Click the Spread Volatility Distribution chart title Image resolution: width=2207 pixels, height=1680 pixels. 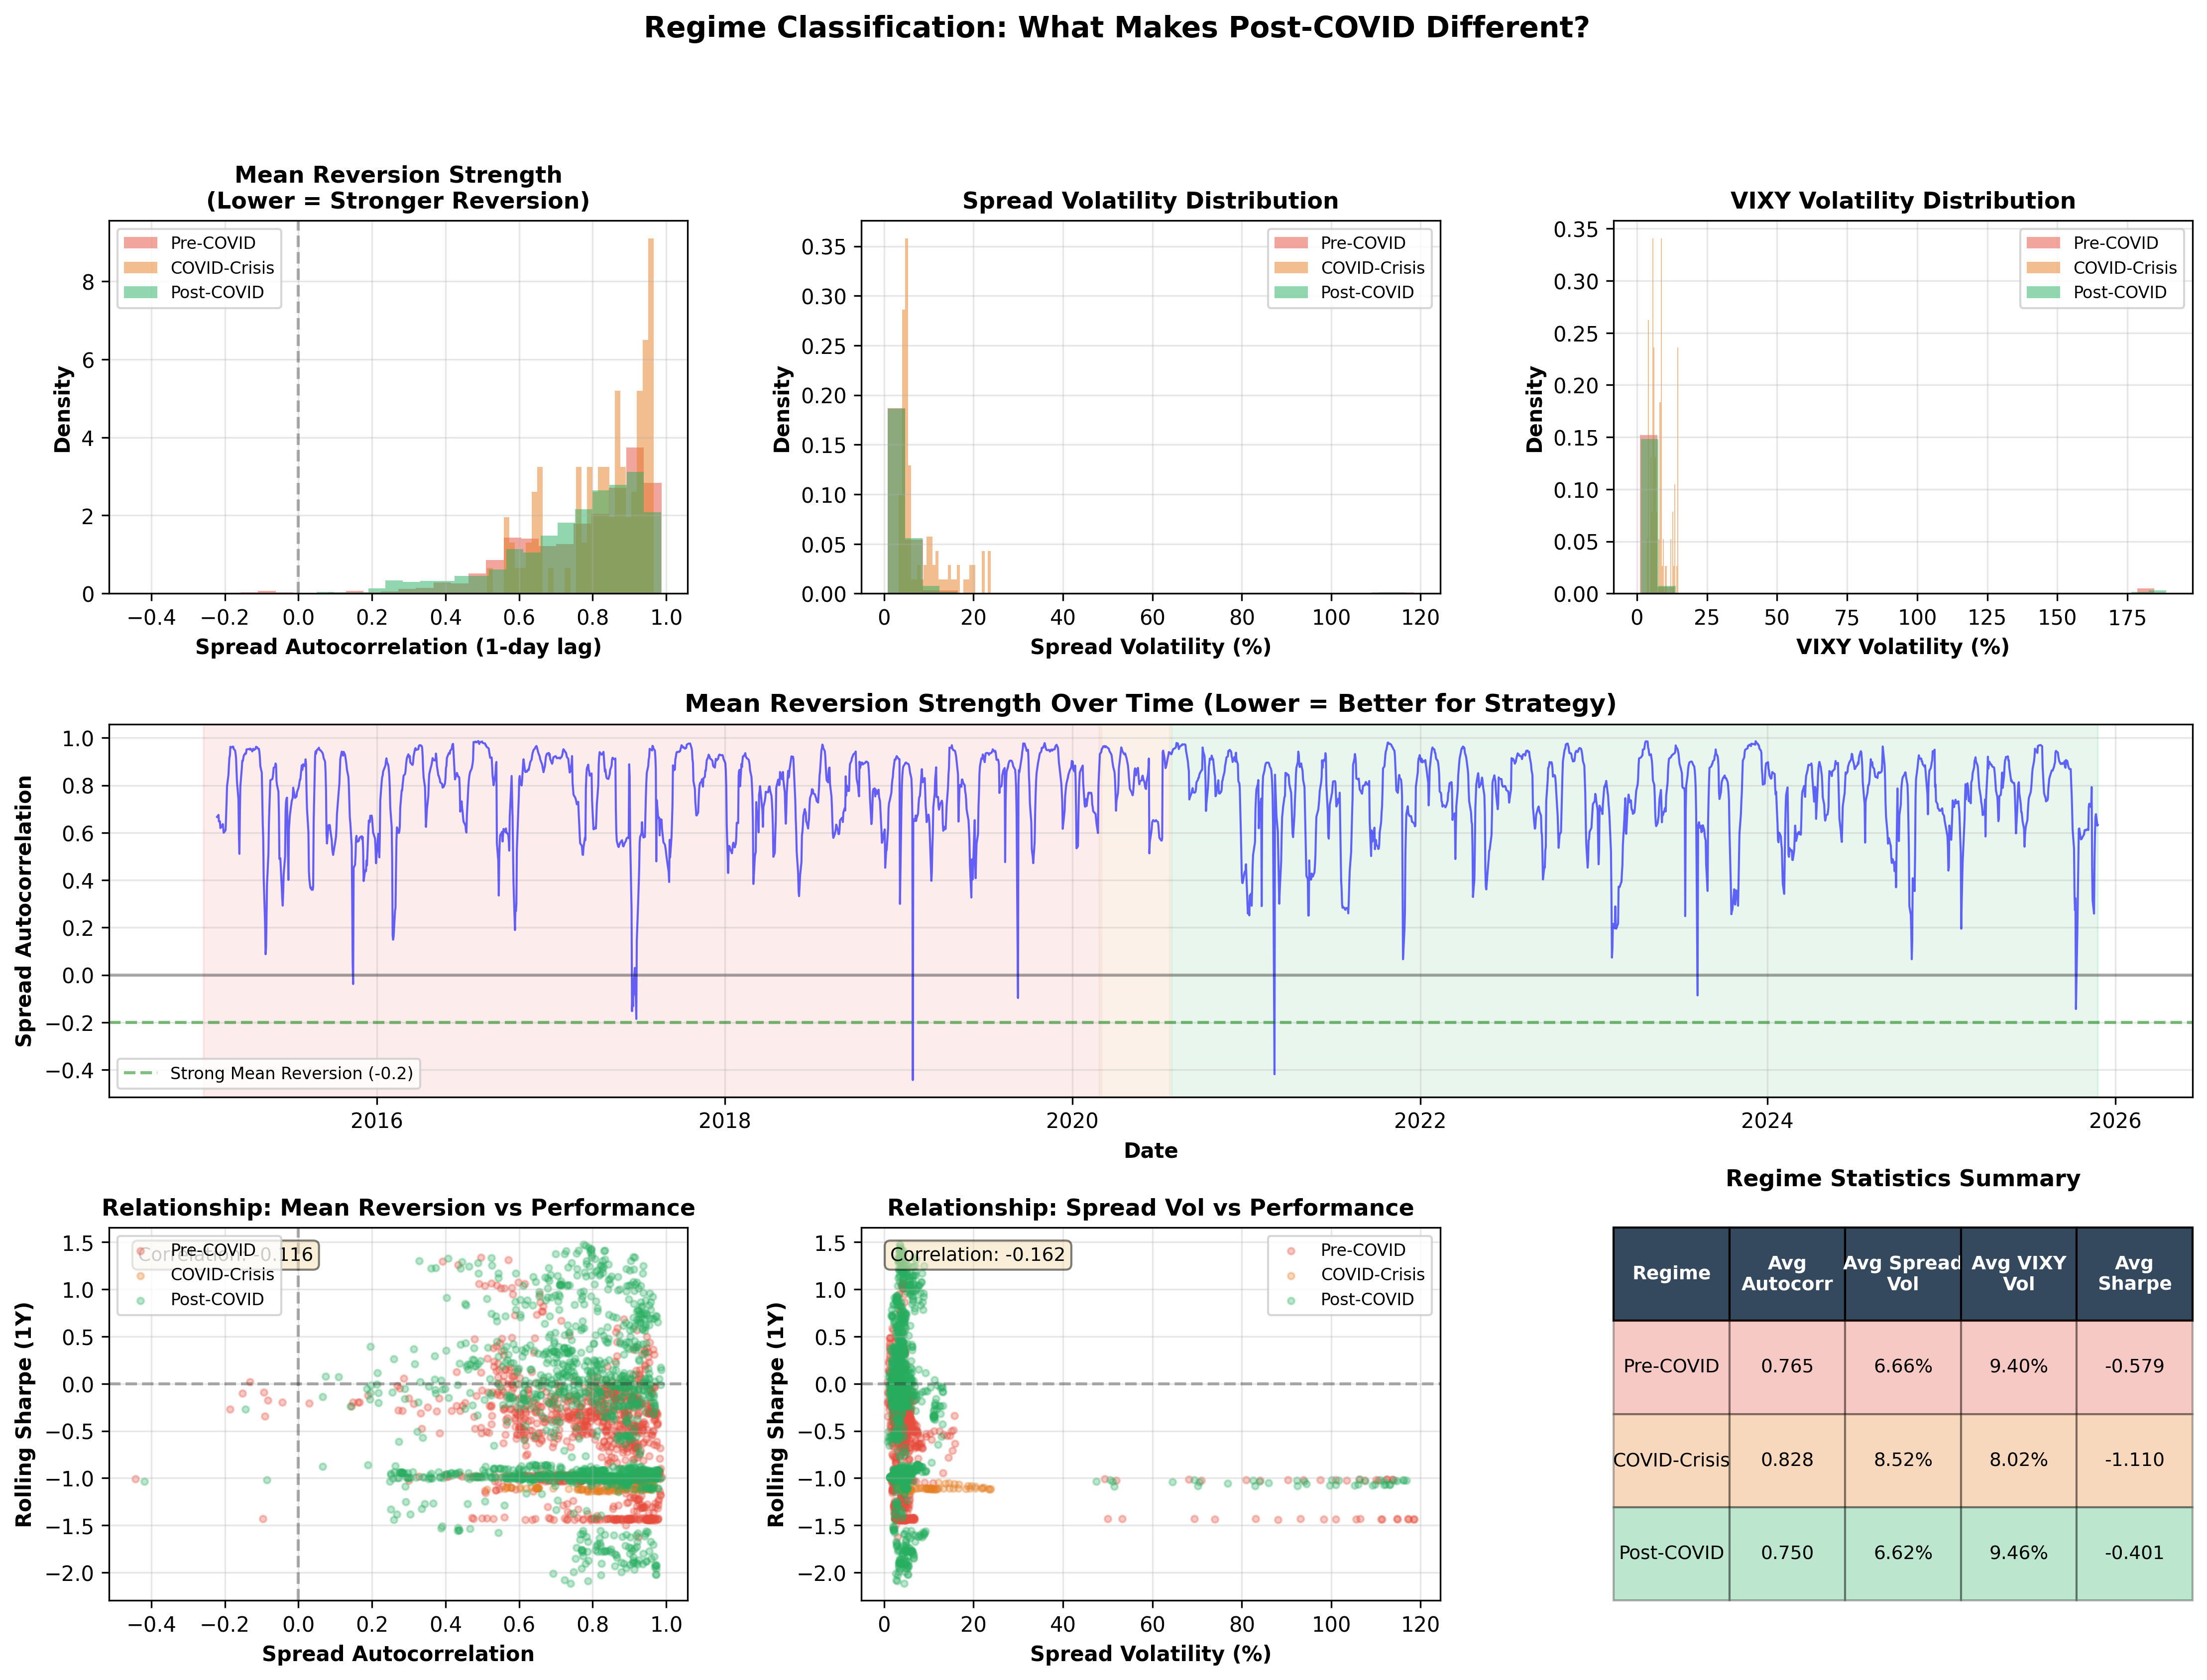[x=1150, y=201]
